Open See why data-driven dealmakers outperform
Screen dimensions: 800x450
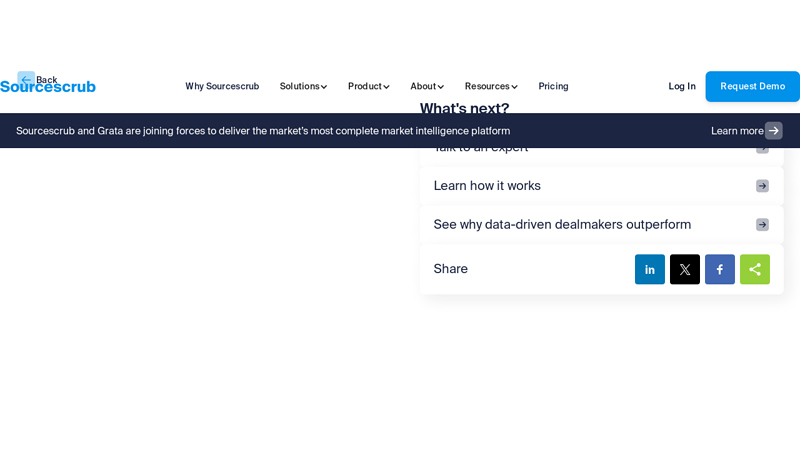pos(562,225)
